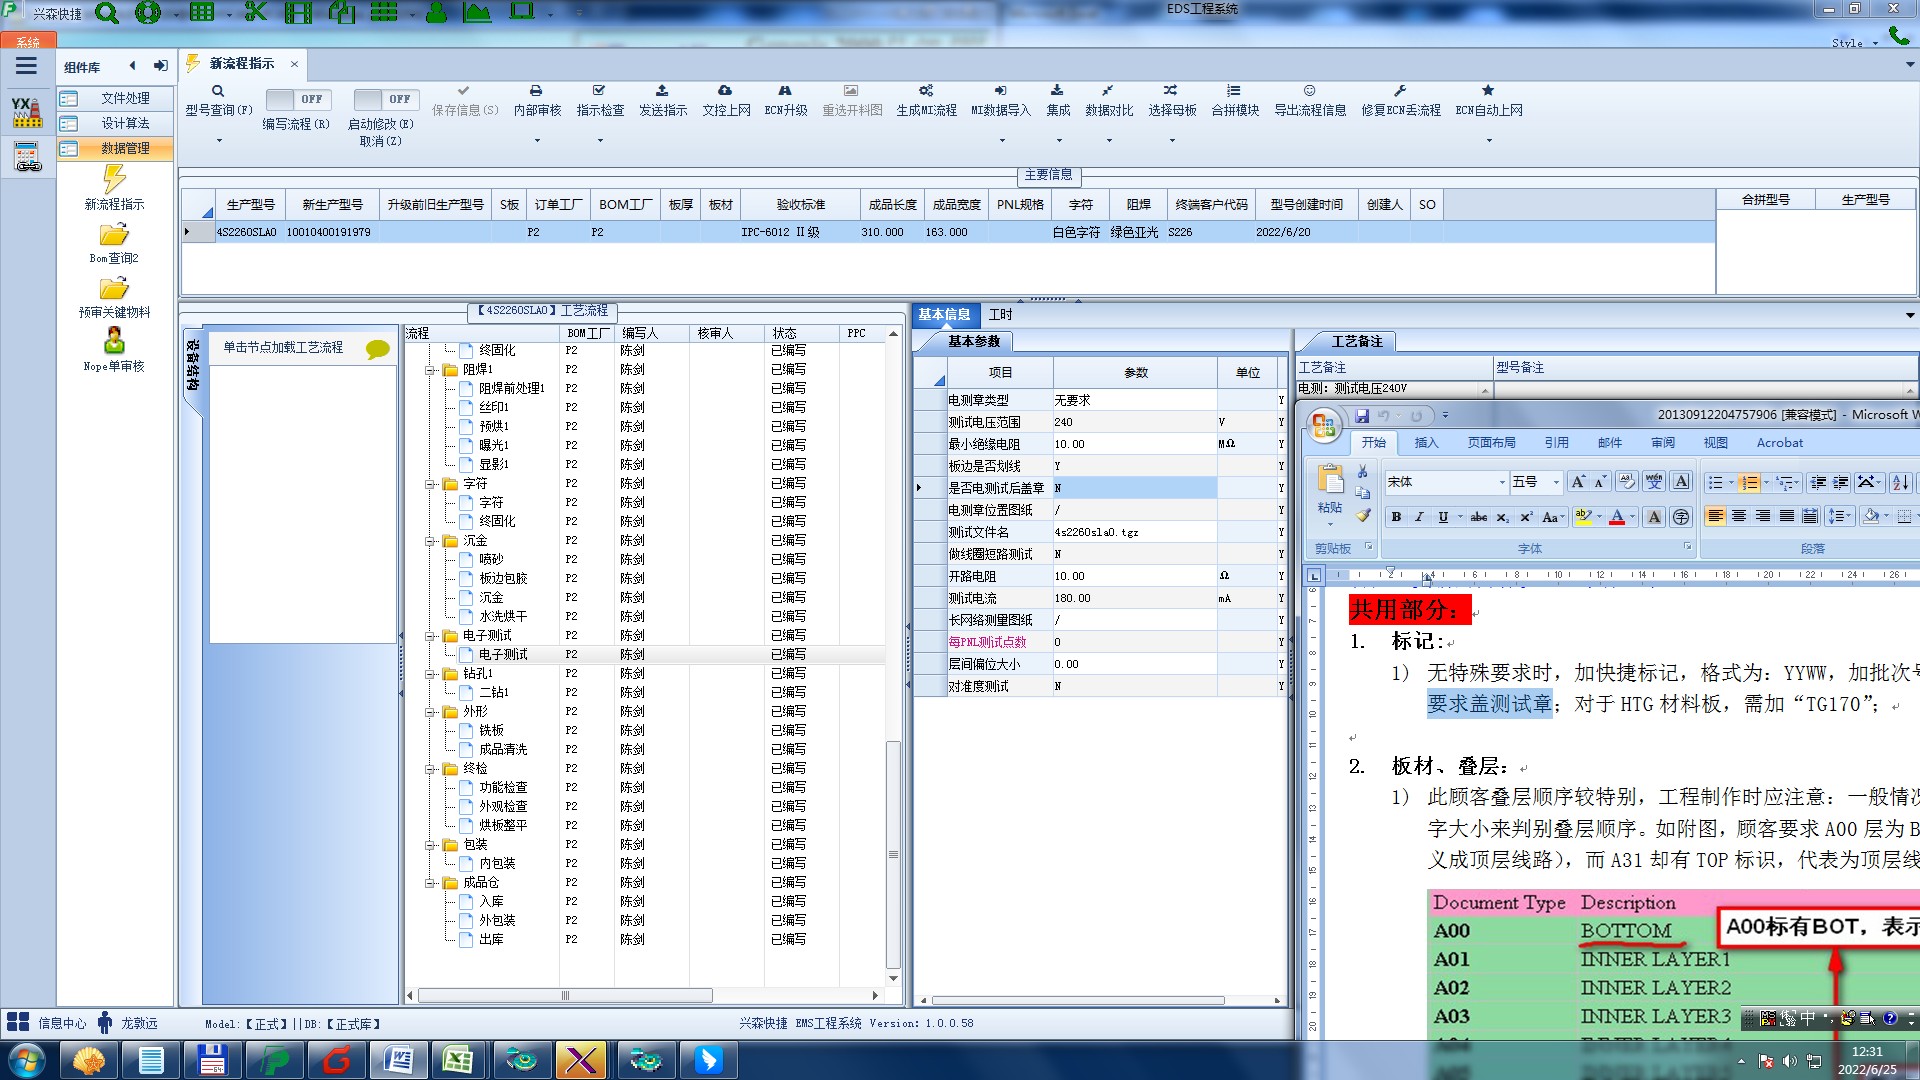Open the dropdown arrow under ECN自动上网
The image size is (1920, 1080).
(1488, 141)
